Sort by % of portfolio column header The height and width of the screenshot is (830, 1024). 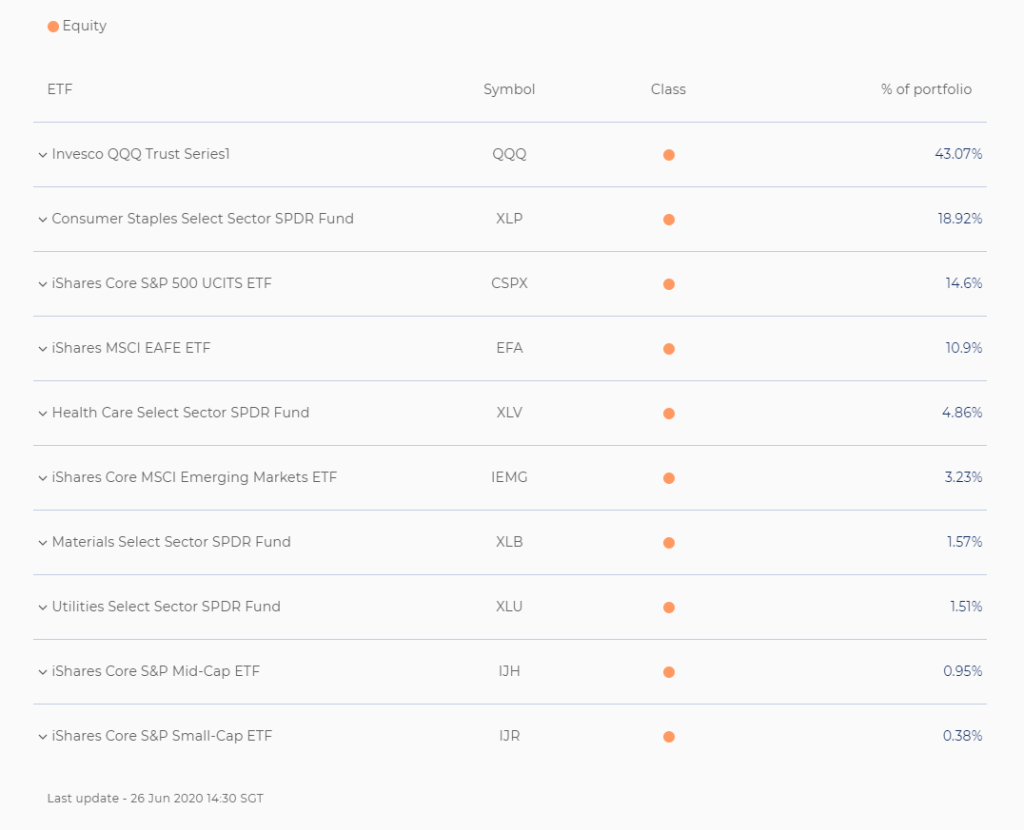click(925, 89)
